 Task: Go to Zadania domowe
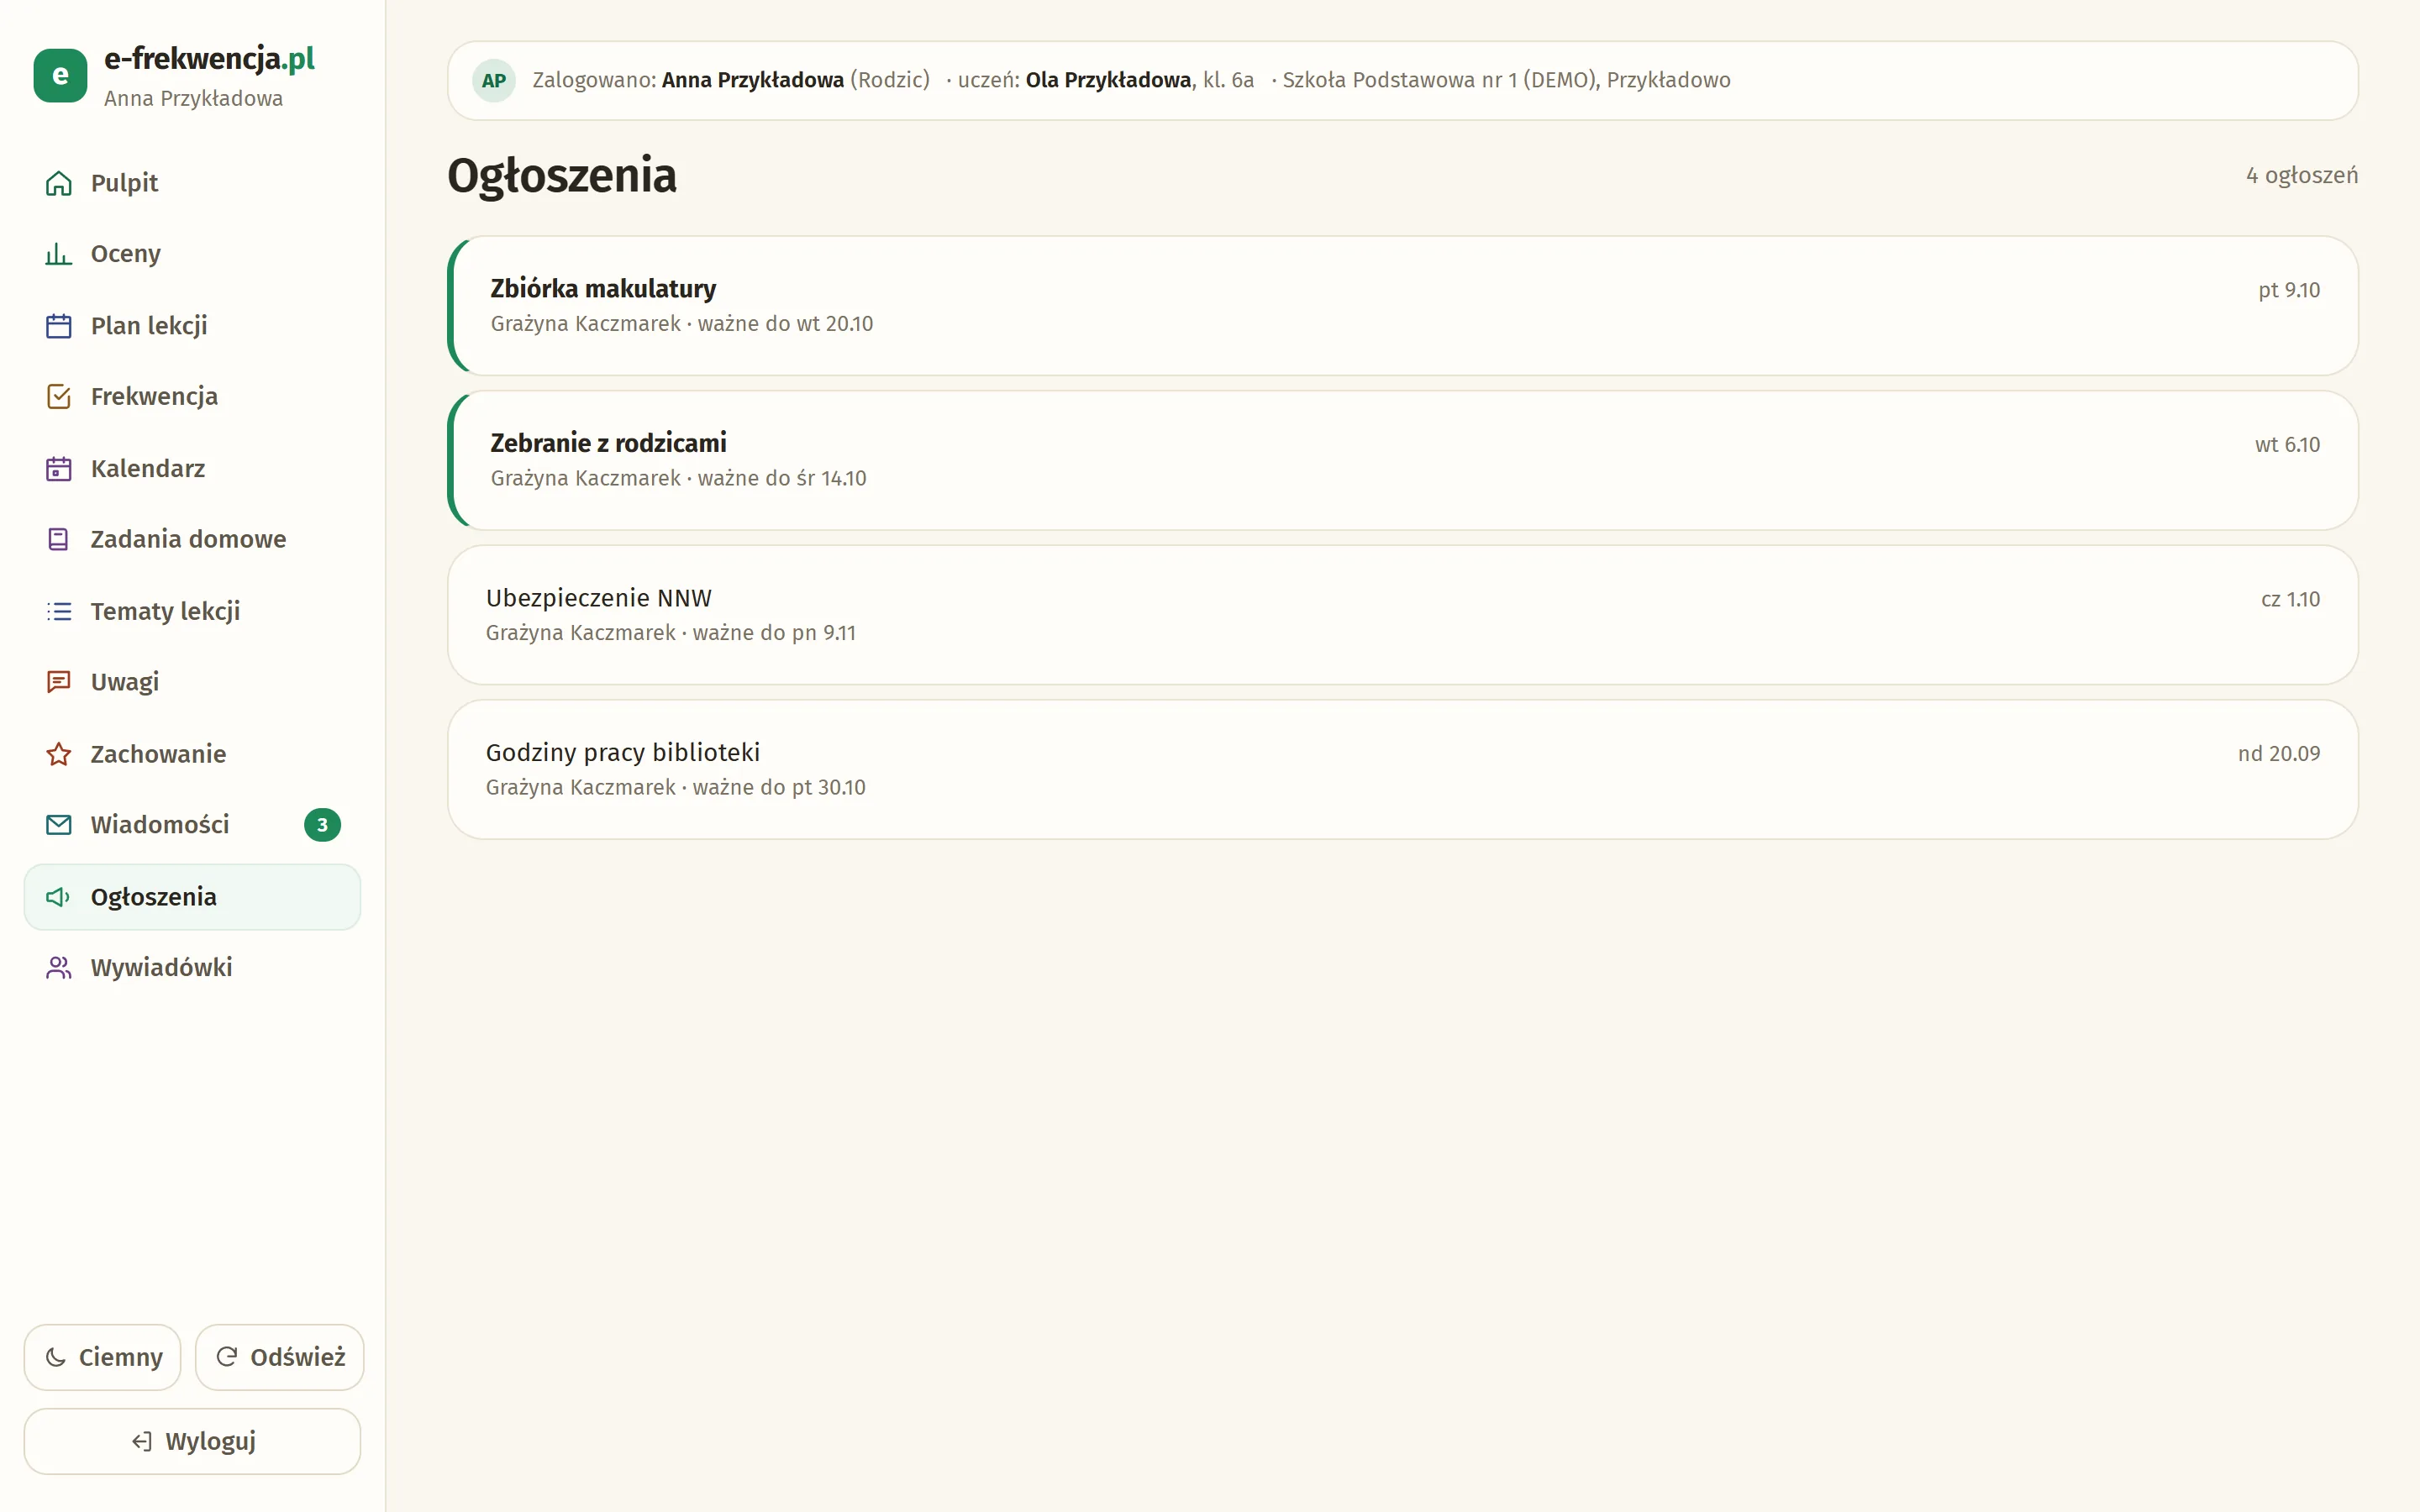click(x=192, y=540)
